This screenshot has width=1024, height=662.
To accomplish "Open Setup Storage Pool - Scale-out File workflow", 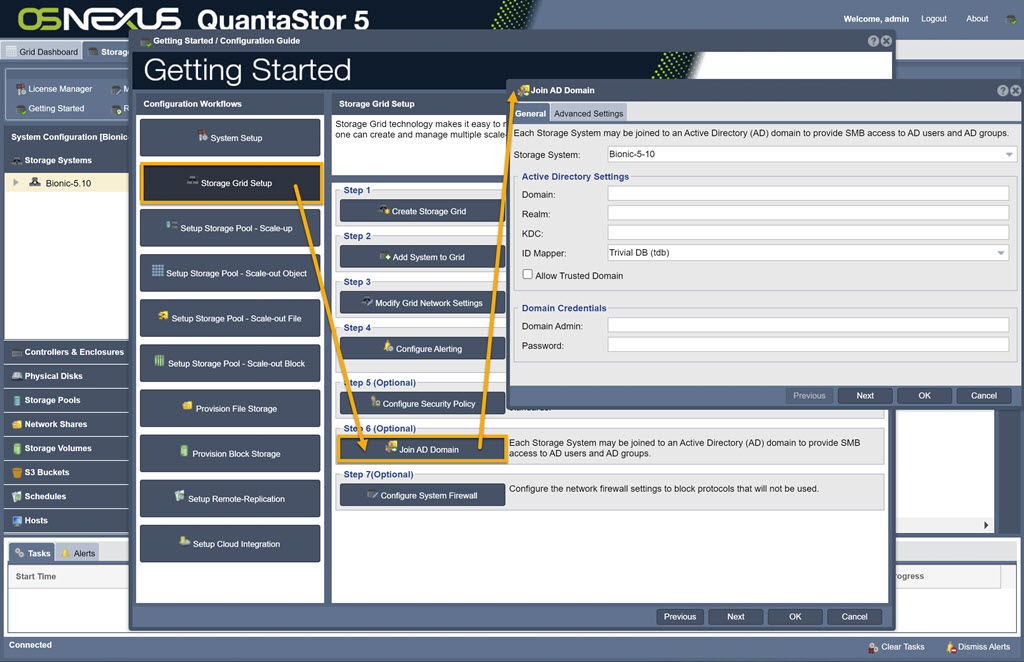I will [x=230, y=318].
